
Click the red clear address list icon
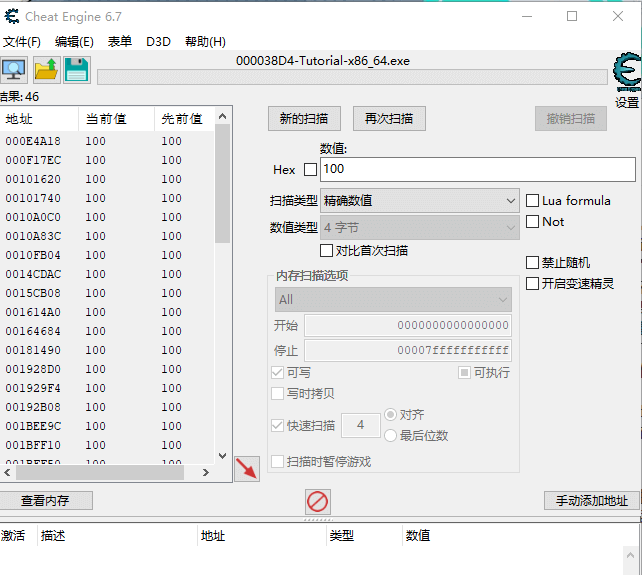(318, 502)
